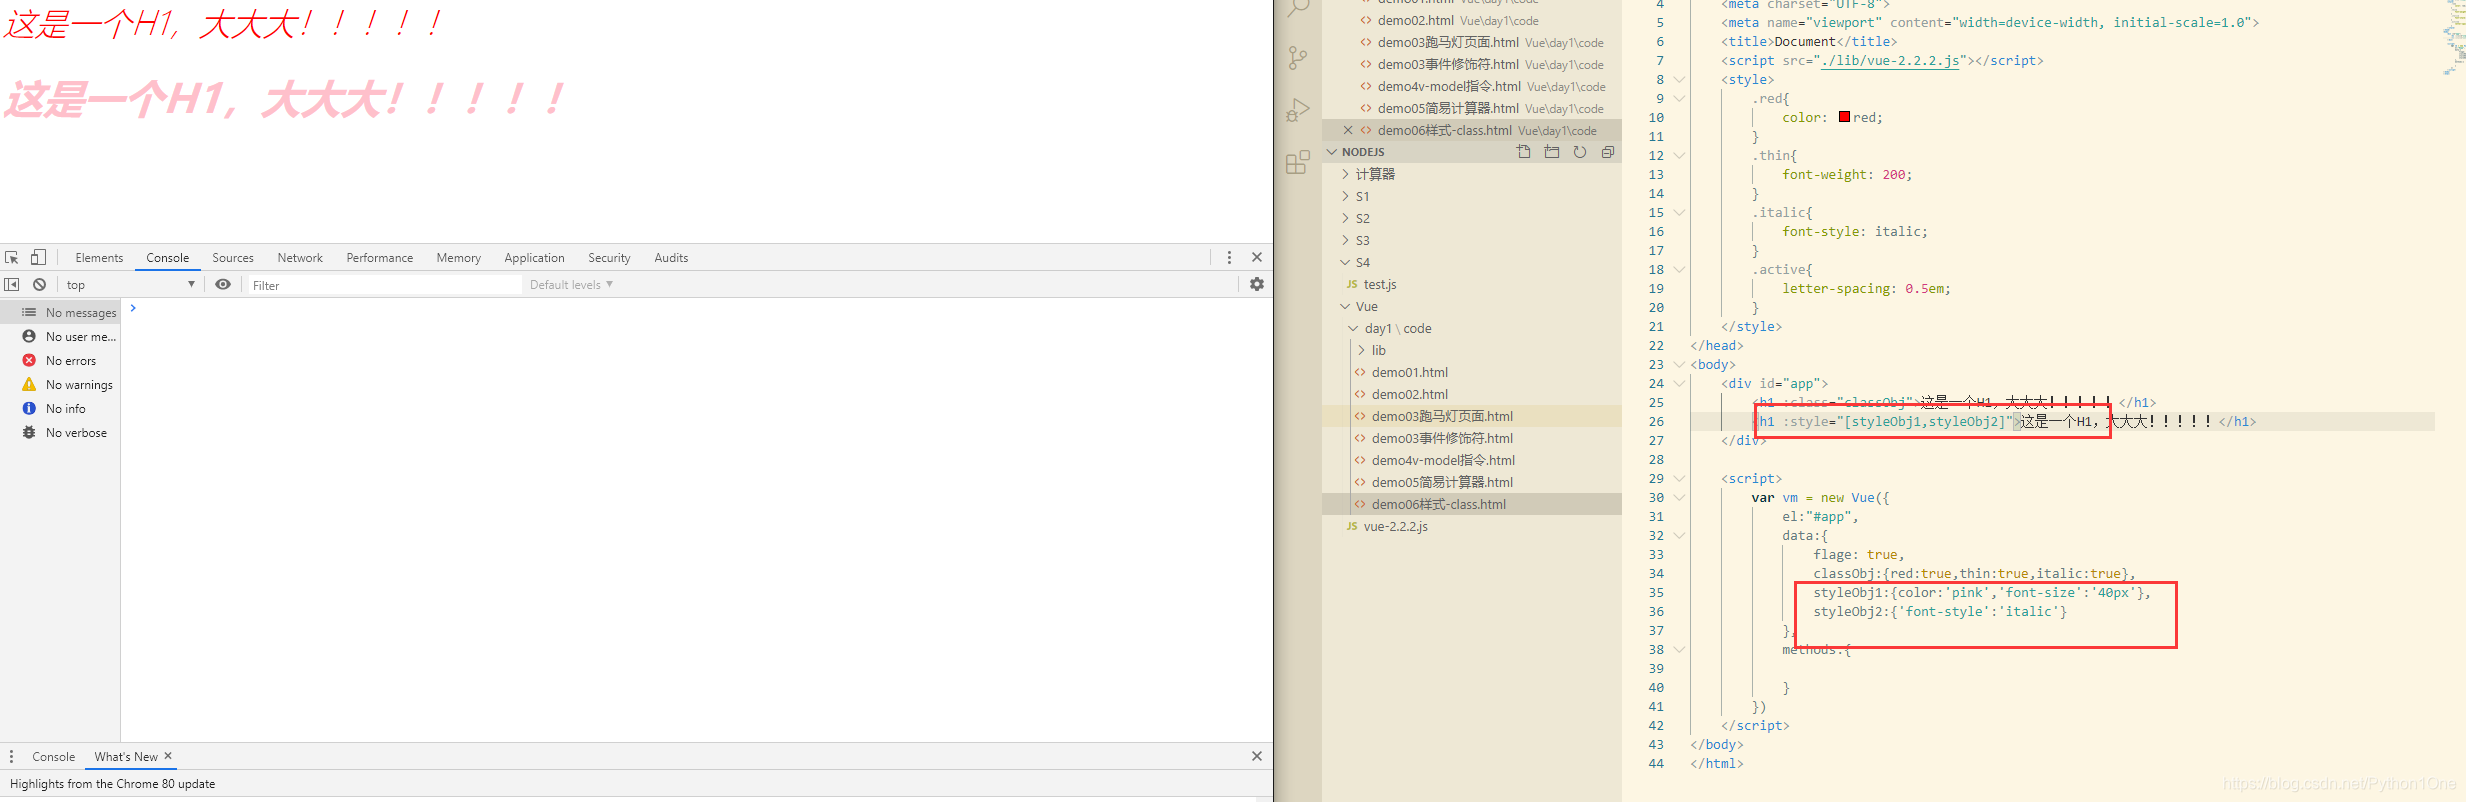Image resolution: width=2466 pixels, height=802 pixels.
Task: Fold the script block at code line 29
Action: pos(1679,479)
